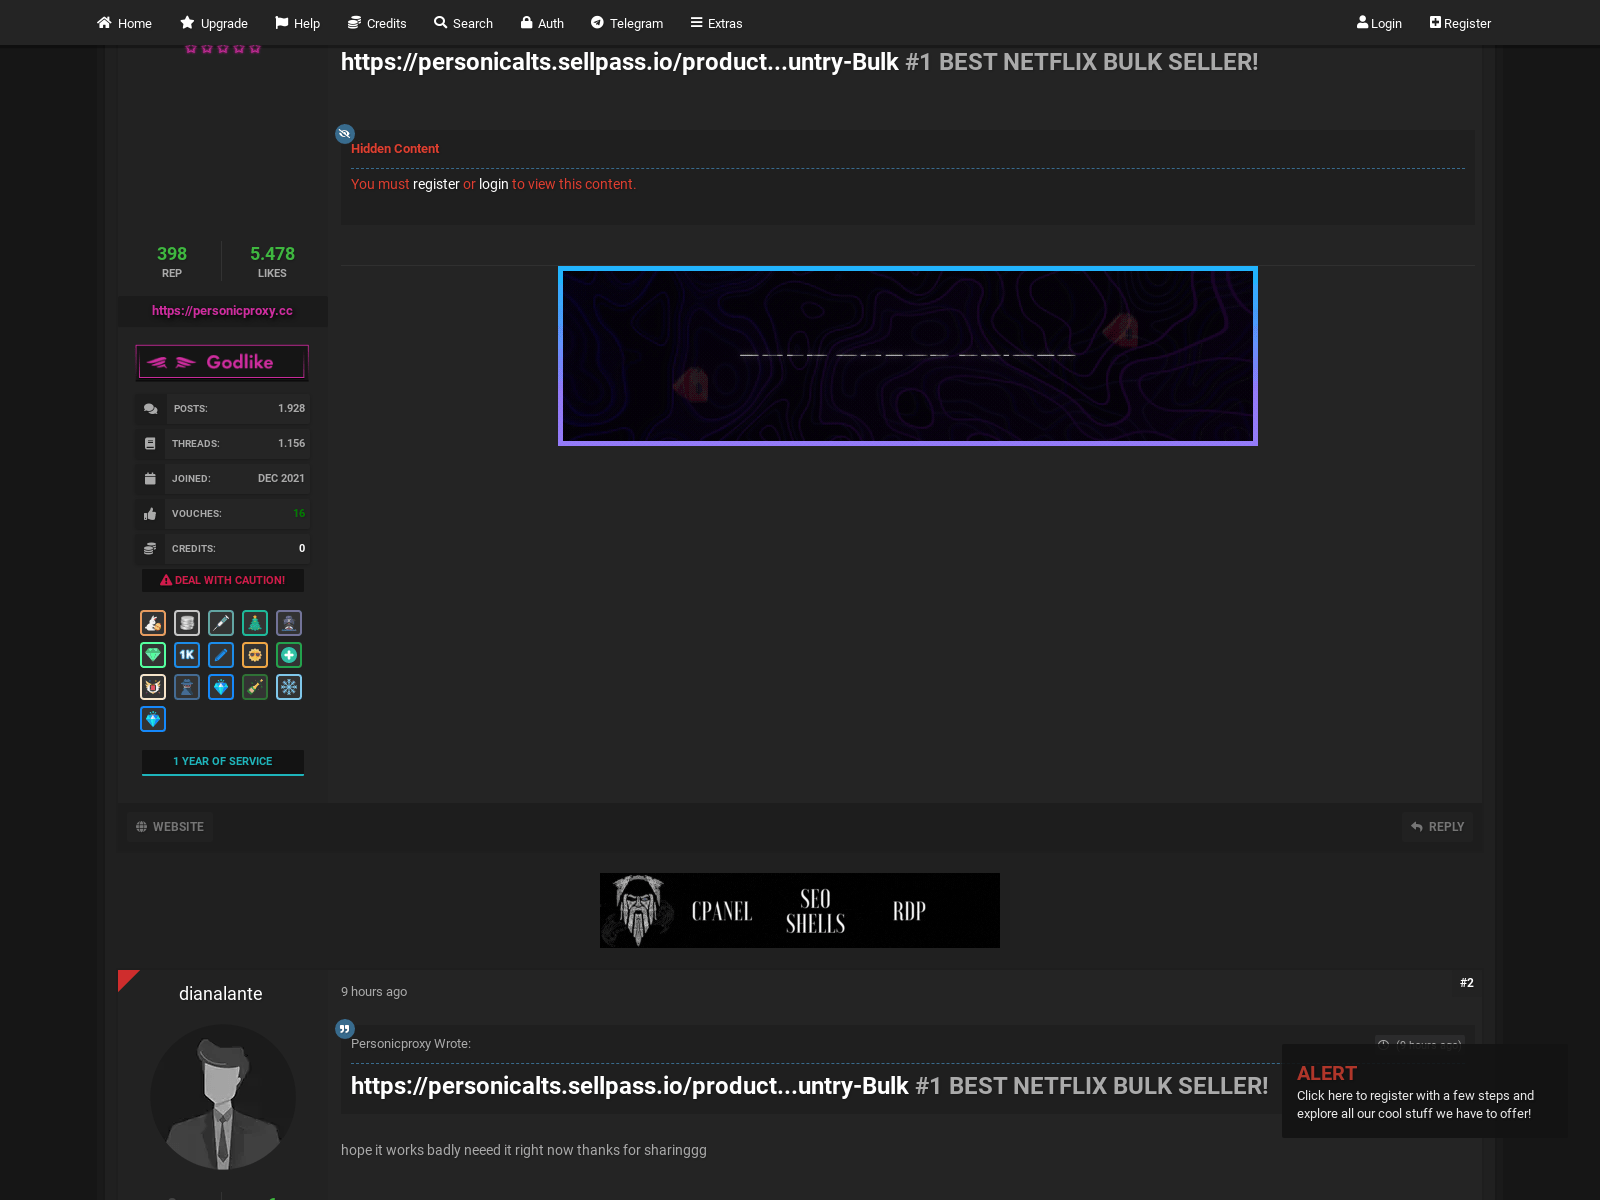The width and height of the screenshot is (1600, 1200).
Task: Click dianalante's avatar image
Action: point(223,1097)
